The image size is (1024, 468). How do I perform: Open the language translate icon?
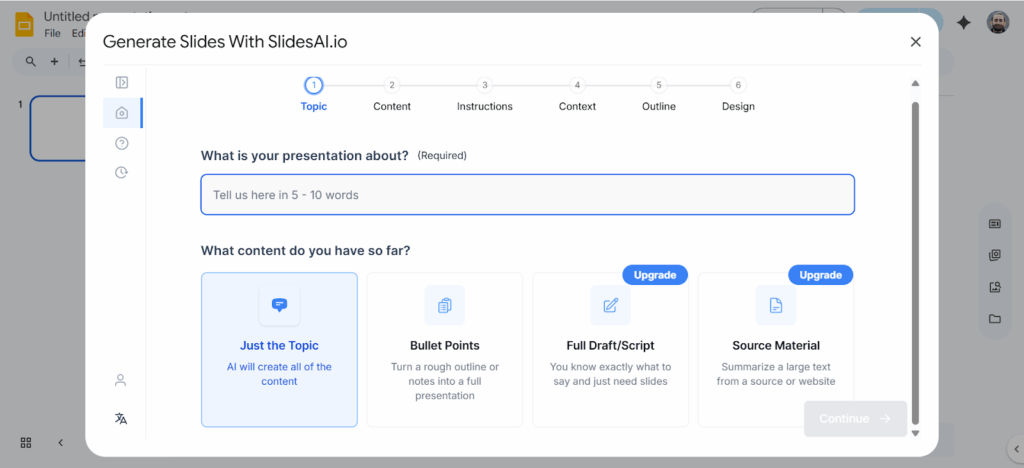[x=121, y=418]
